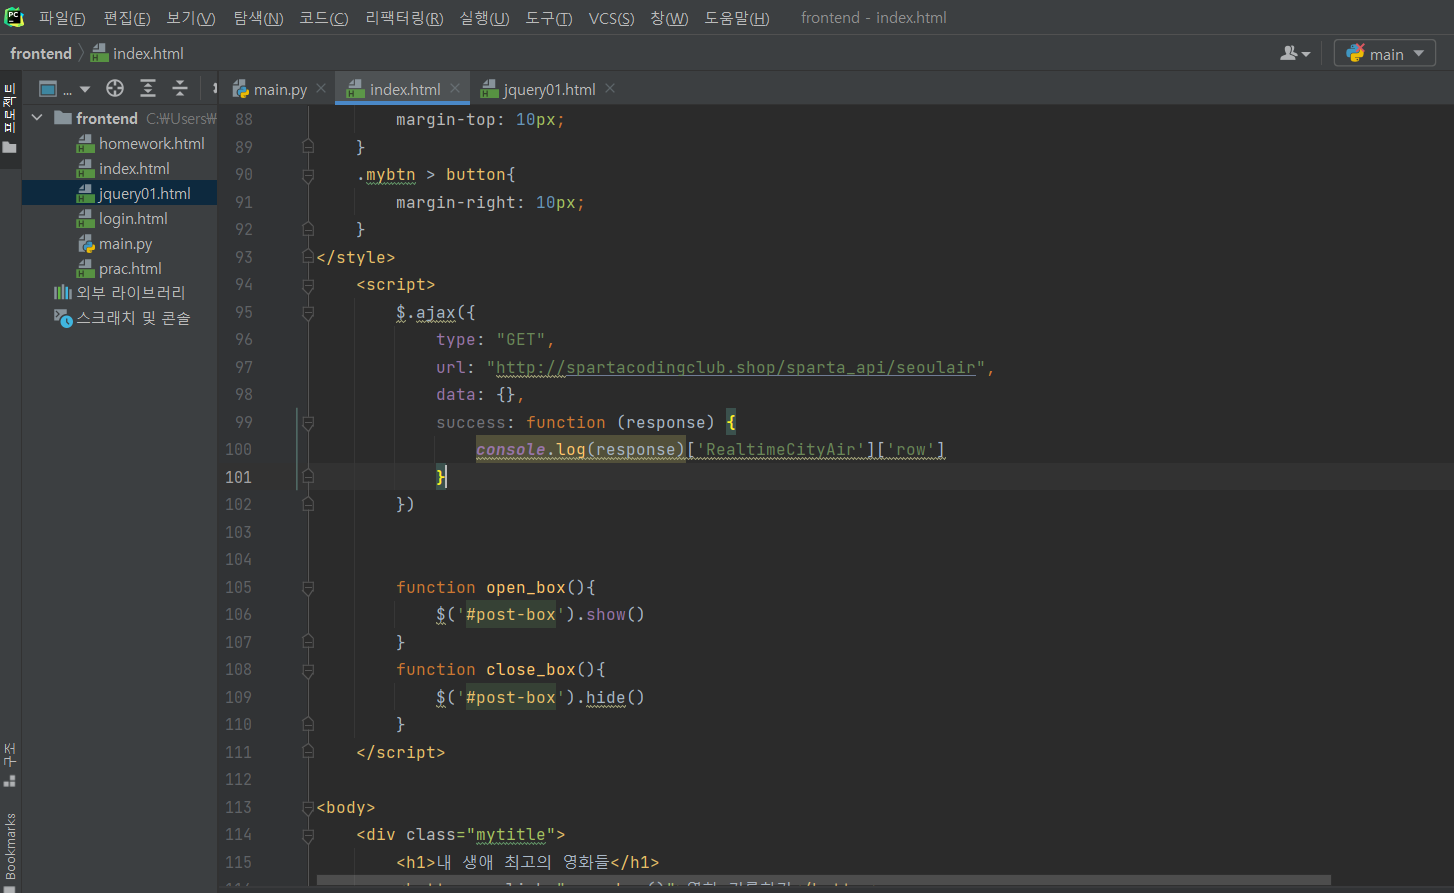Select login.html in the project tree

[133, 218]
